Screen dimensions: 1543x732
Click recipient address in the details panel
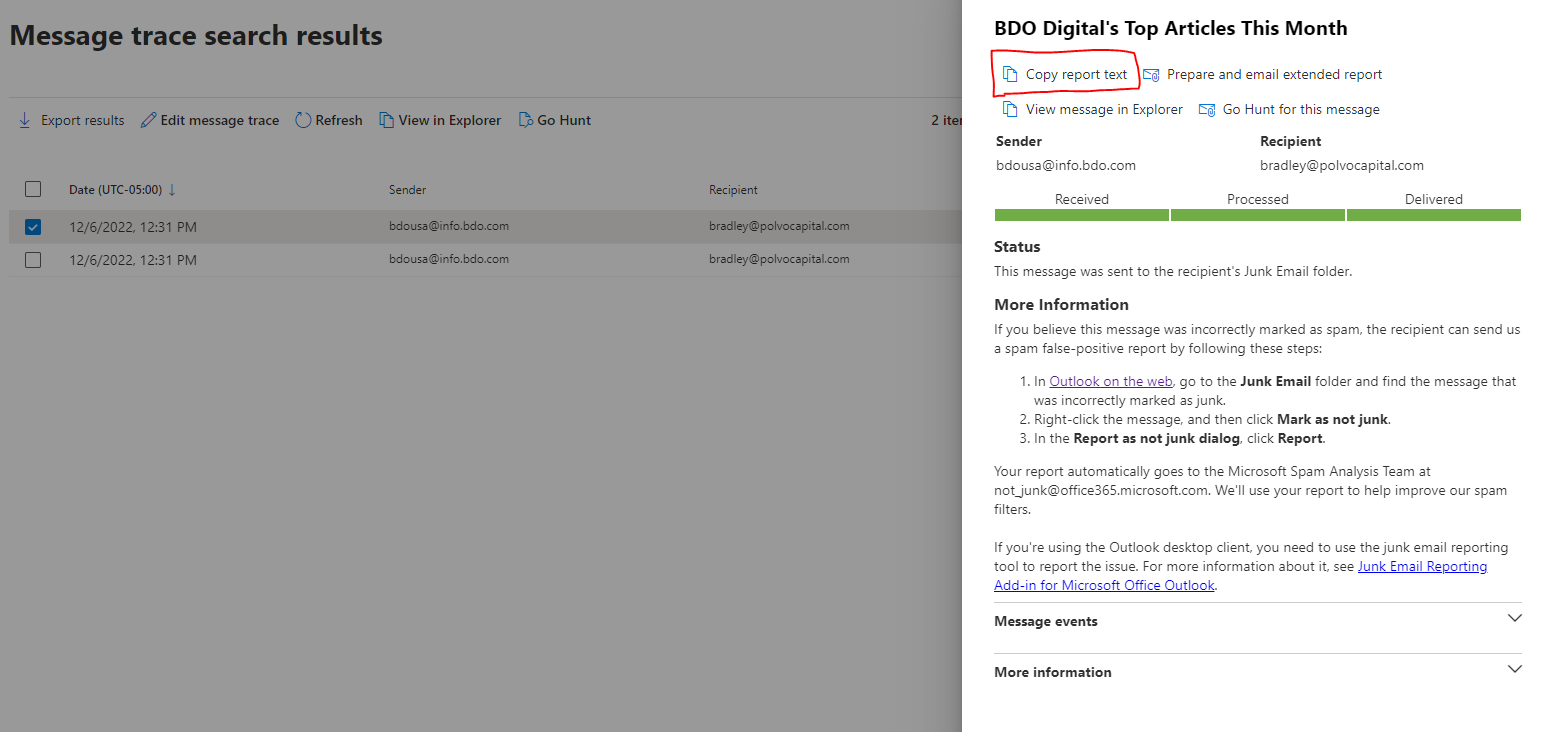tap(1342, 165)
